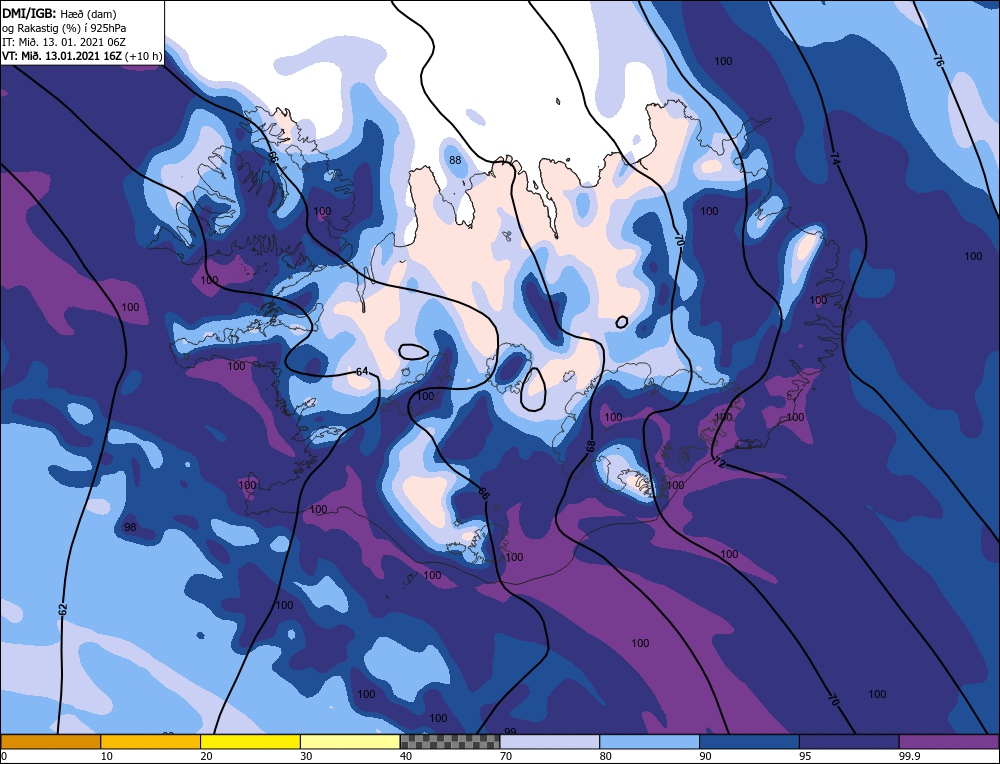Click the '(+10 h)' forecast offset text

coord(143,56)
